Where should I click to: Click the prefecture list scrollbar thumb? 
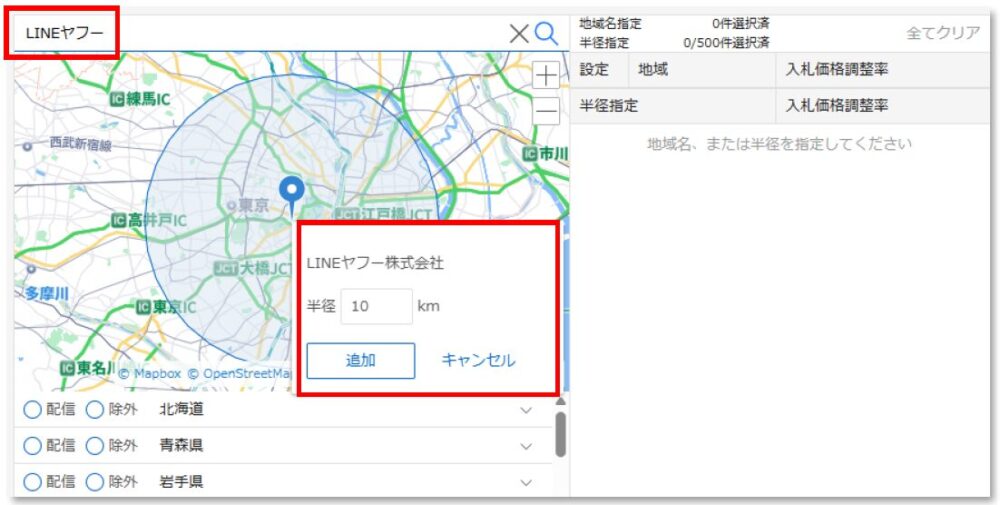561,434
